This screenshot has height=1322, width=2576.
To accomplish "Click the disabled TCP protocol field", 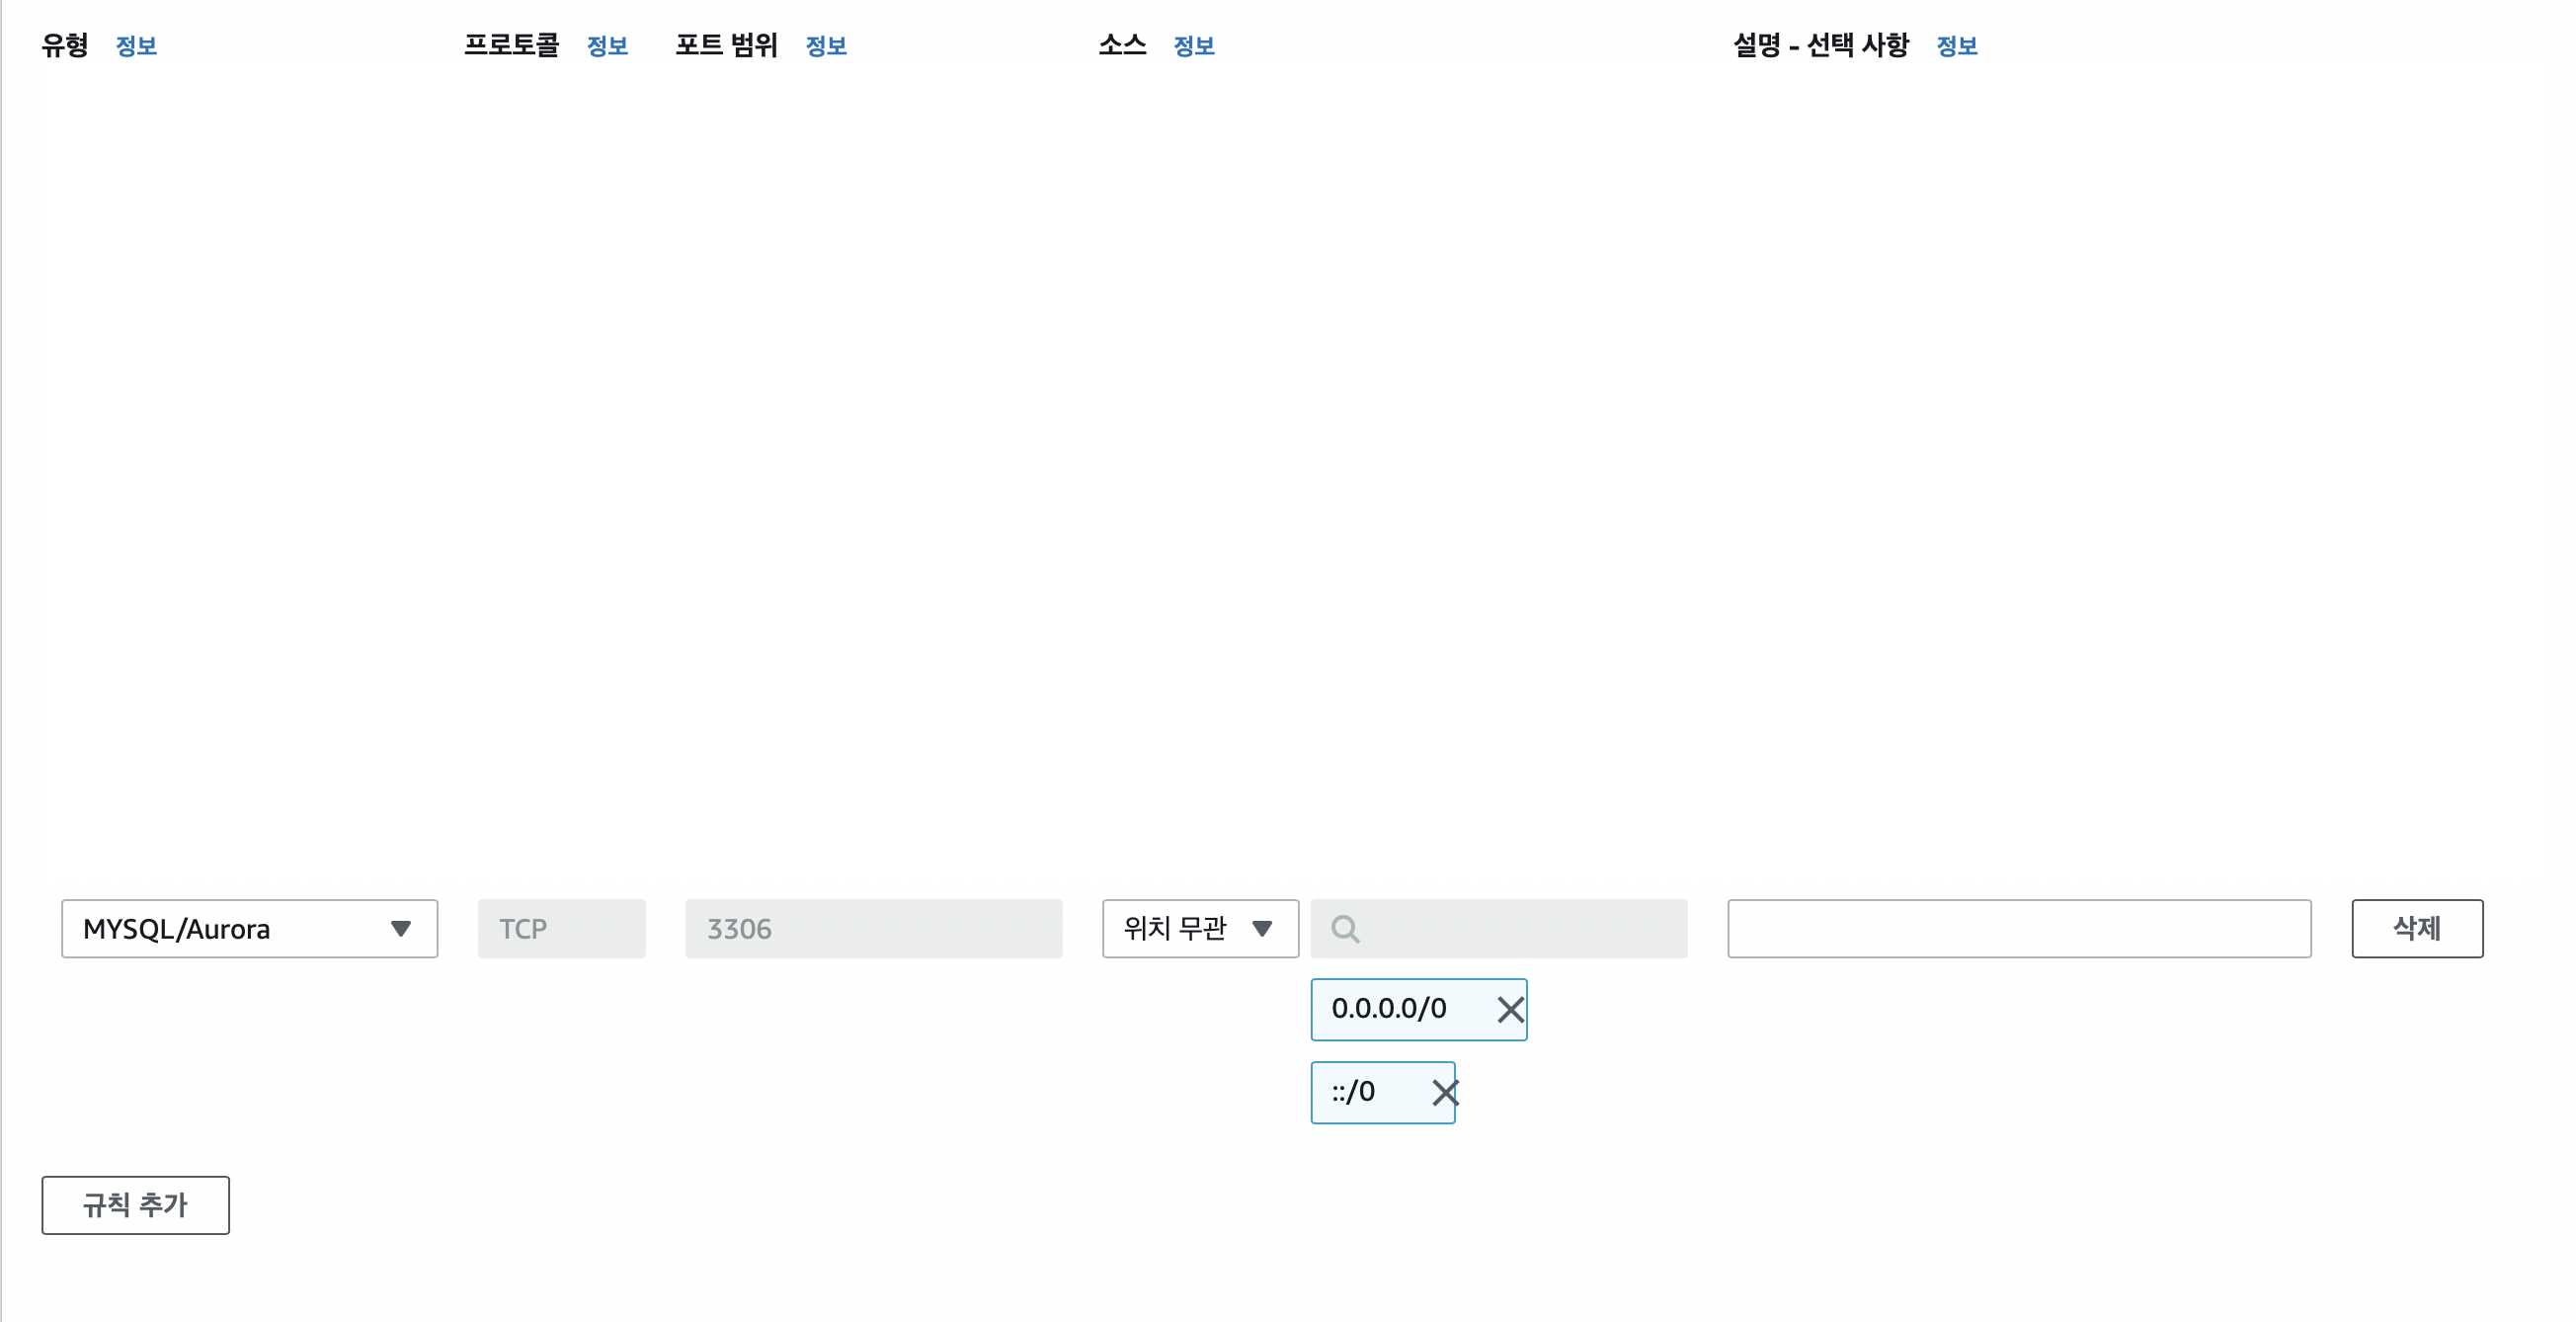I will click(x=561, y=929).
